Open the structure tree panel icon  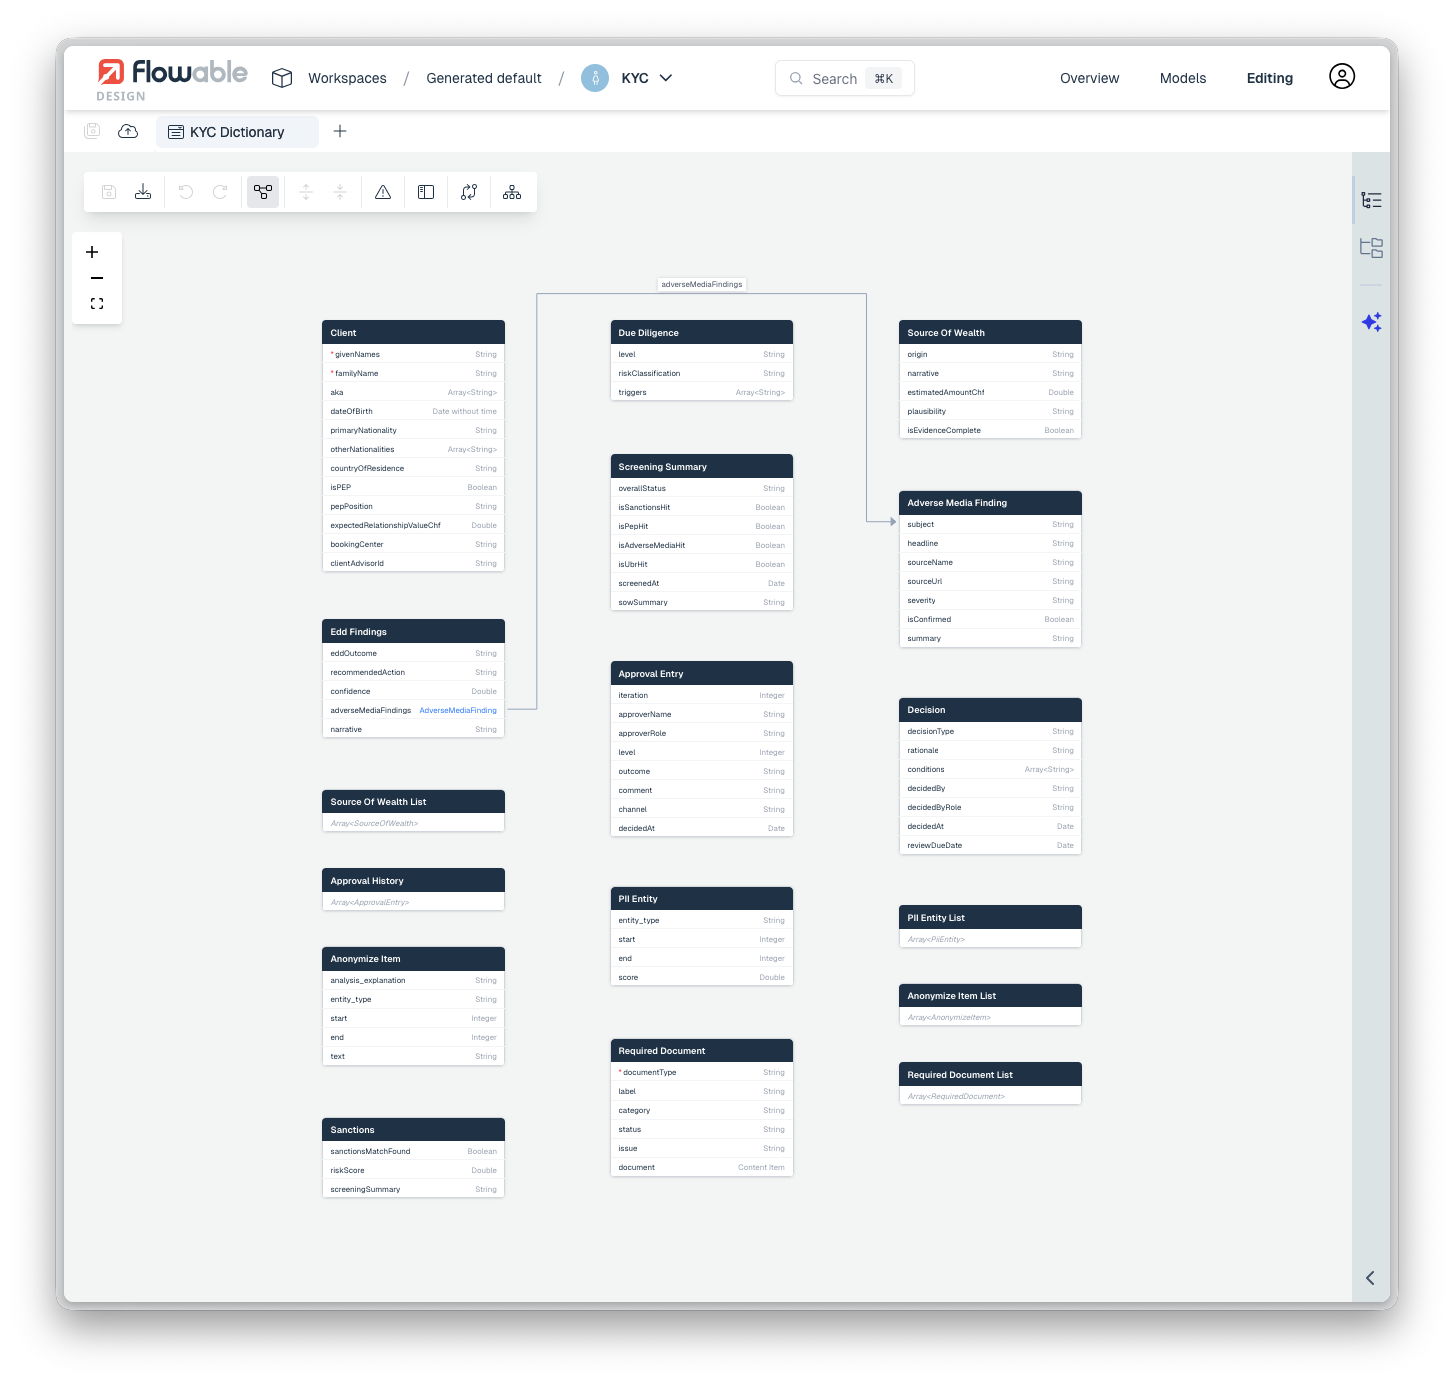1372,247
